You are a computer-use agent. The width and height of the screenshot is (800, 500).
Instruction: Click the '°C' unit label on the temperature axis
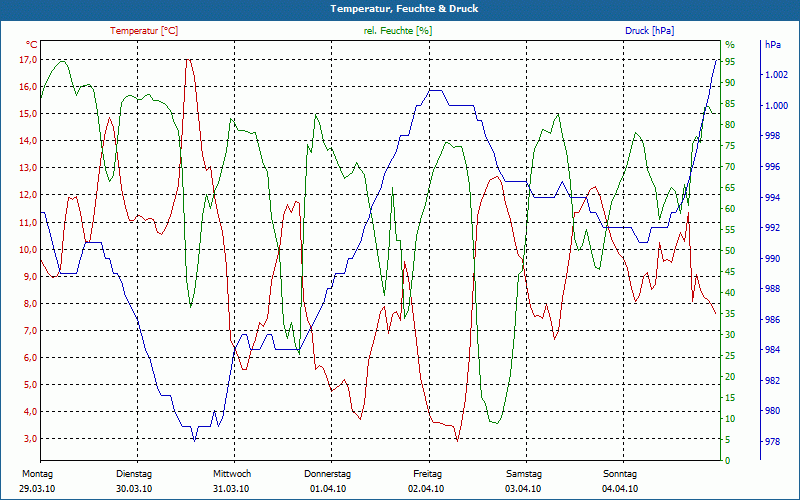click(31, 44)
